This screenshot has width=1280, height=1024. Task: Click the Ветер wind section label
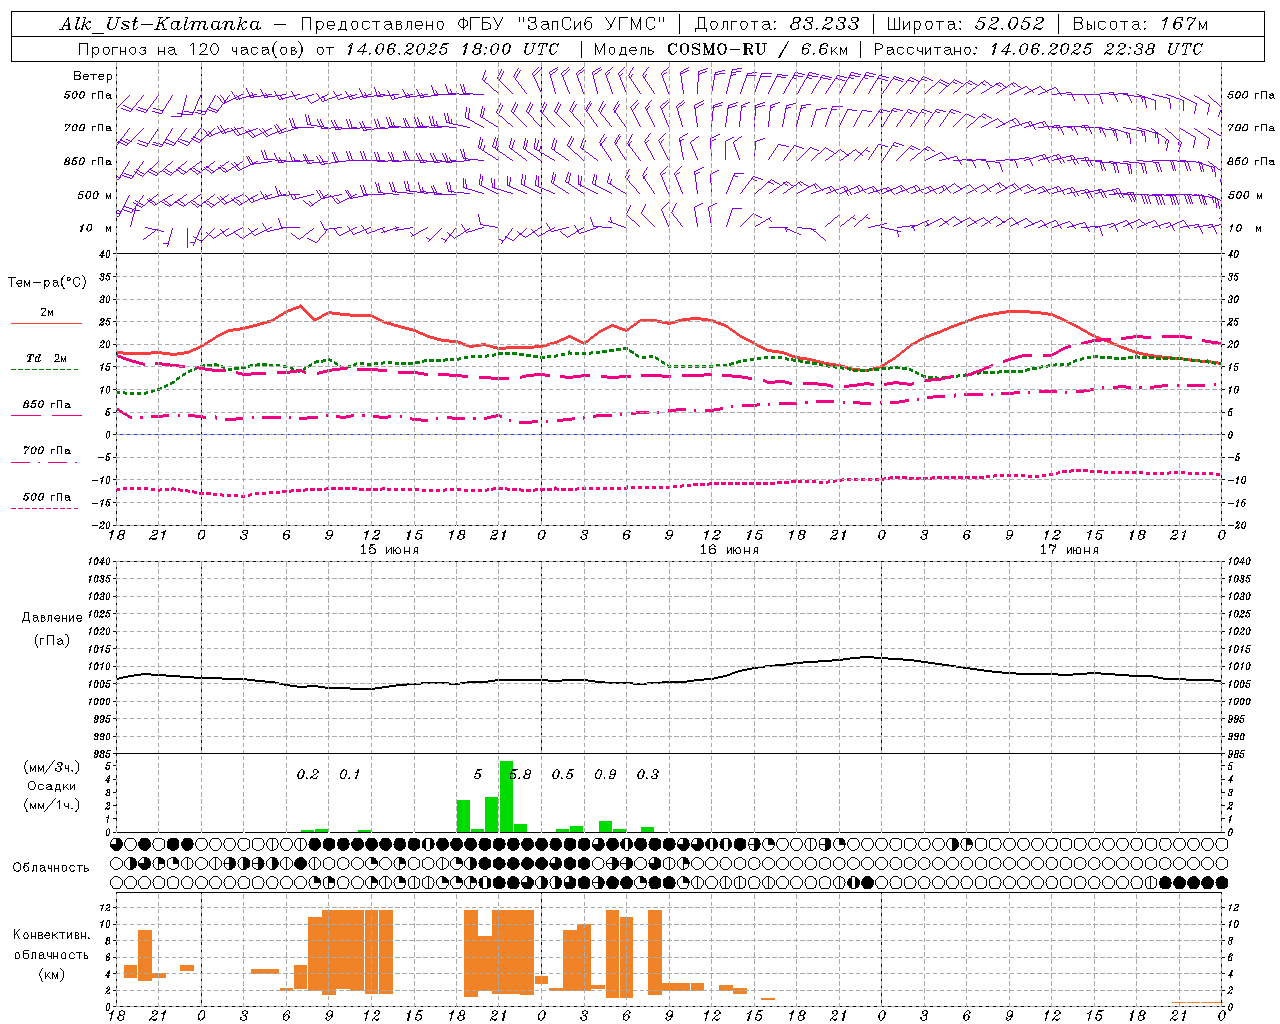93,76
